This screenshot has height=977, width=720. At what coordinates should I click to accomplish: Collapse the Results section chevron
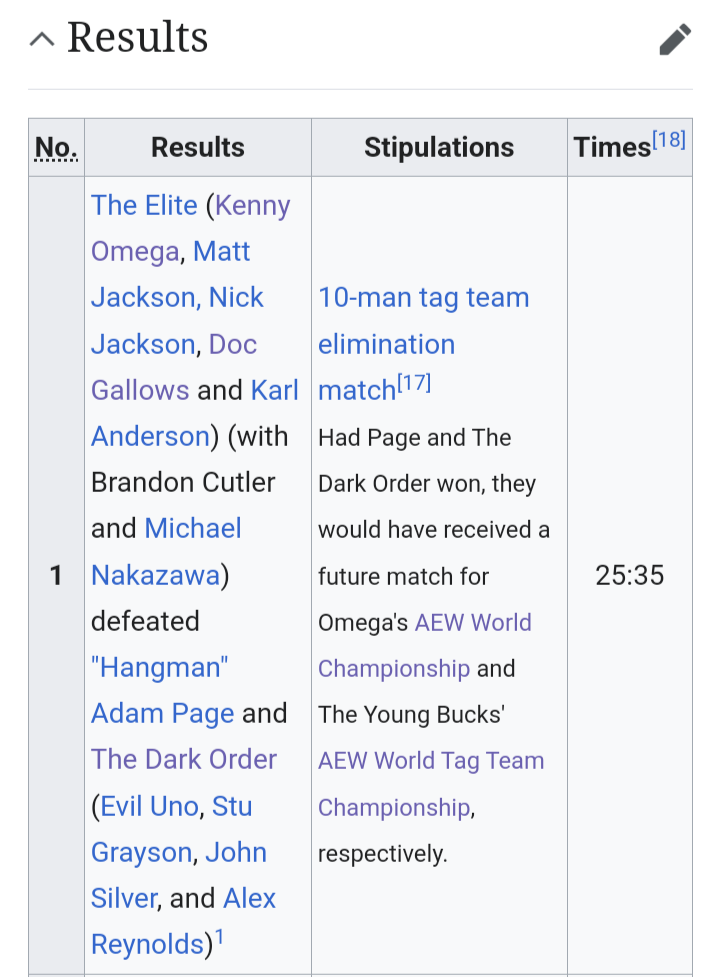(42, 39)
